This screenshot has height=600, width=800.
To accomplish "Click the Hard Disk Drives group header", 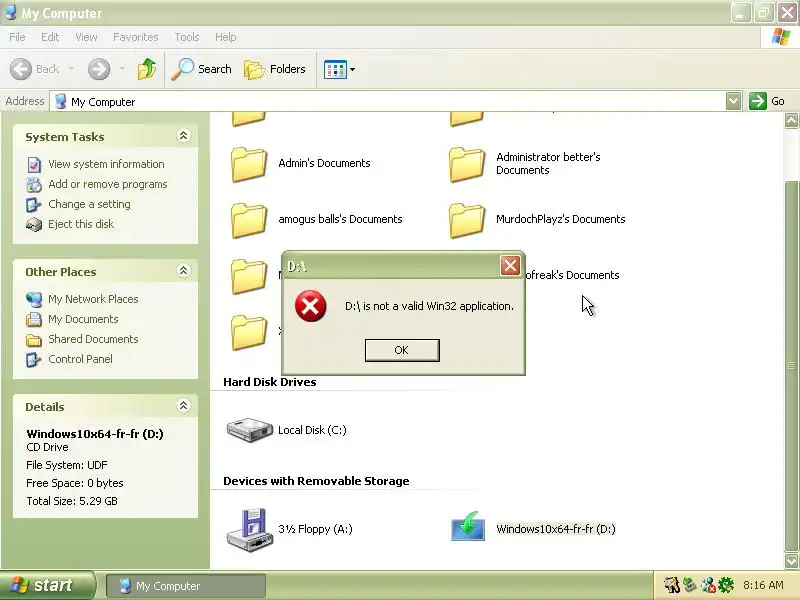I will pyautogui.click(x=269, y=382).
